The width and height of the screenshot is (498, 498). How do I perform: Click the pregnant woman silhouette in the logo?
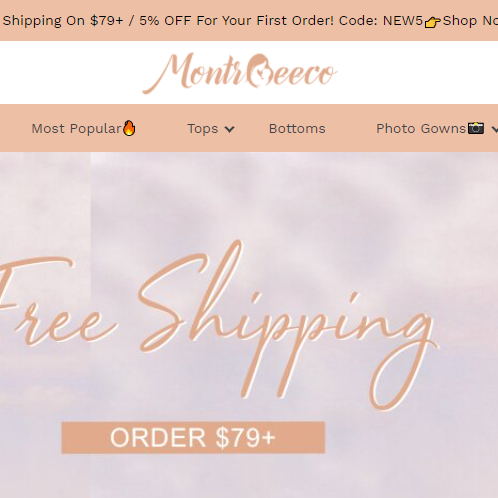[x=259, y=71]
